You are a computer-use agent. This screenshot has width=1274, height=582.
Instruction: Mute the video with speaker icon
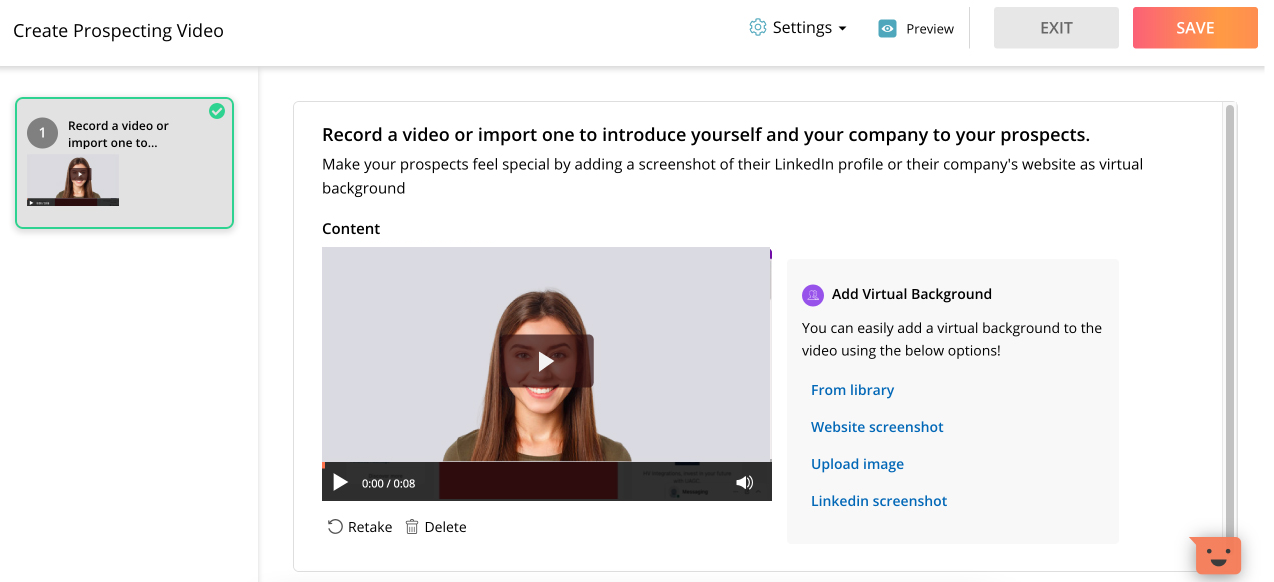coord(744,482)
